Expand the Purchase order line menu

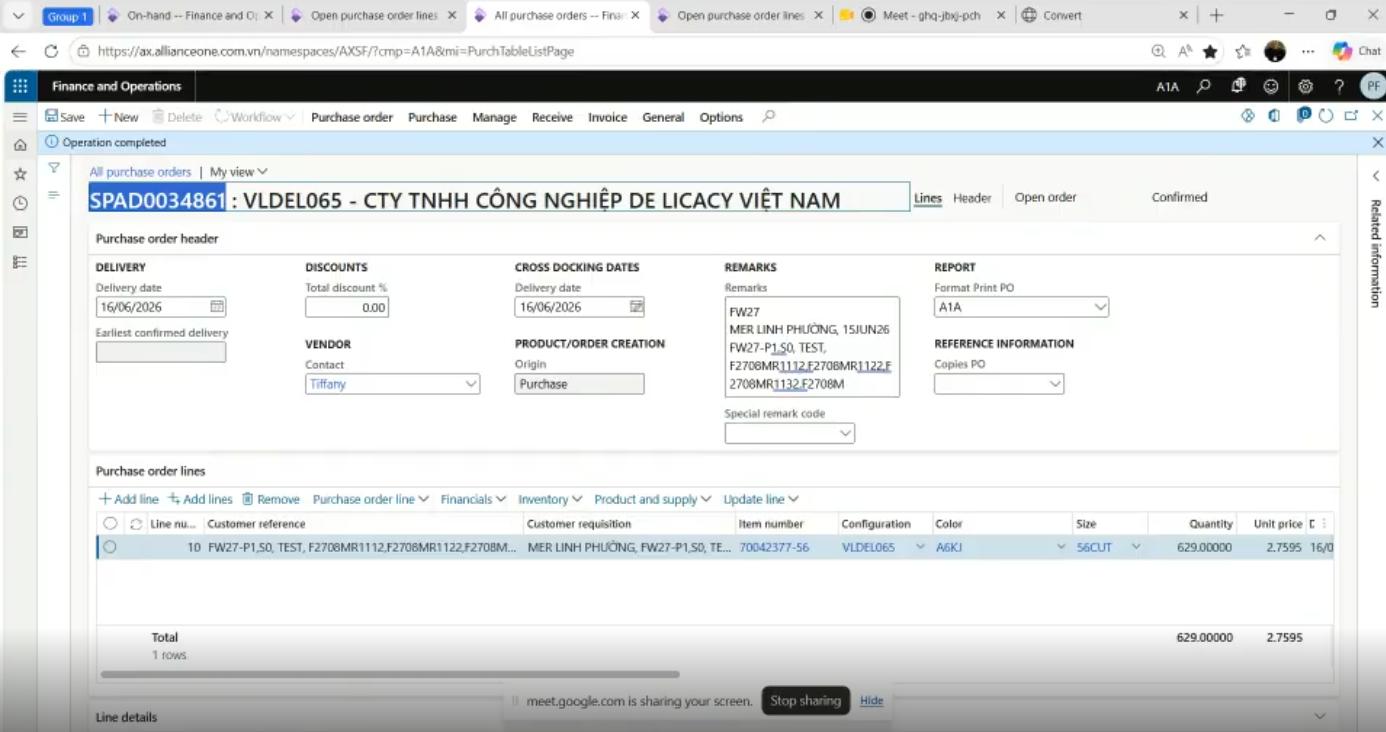370,499
